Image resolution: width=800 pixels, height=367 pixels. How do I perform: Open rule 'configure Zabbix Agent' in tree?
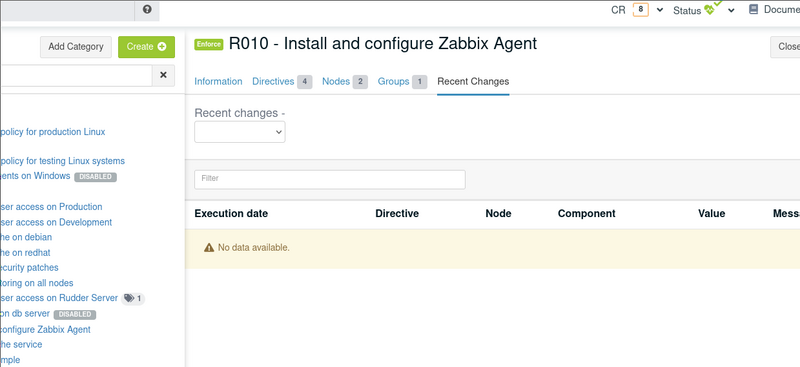[45, 330]
